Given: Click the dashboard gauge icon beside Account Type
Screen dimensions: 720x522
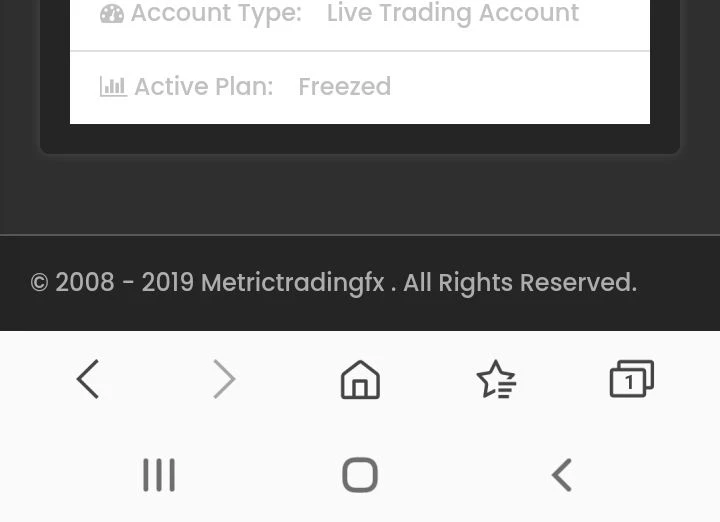Looking at the screenshot, I should click(112, 14).
